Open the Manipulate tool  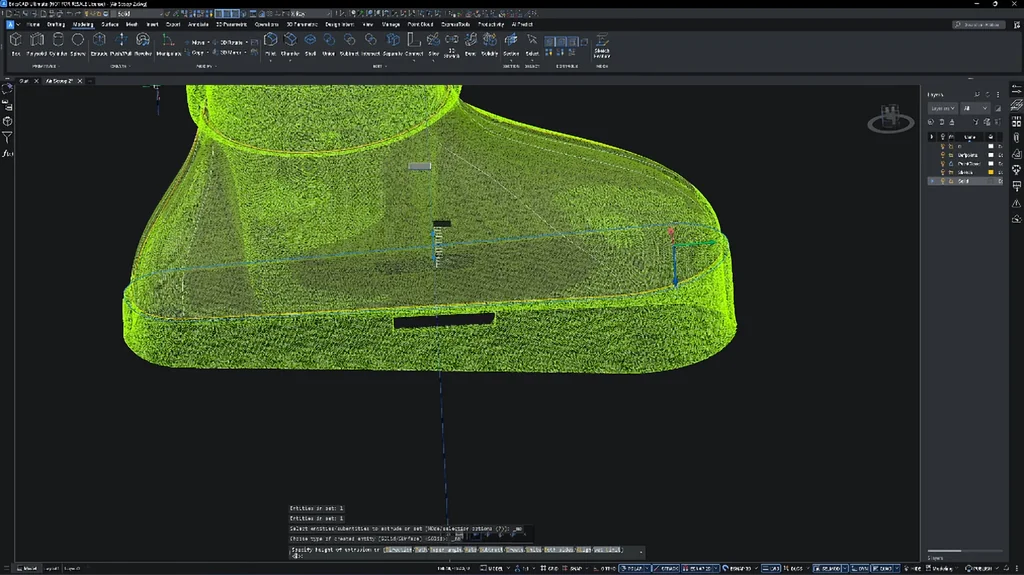click(168, 44)
